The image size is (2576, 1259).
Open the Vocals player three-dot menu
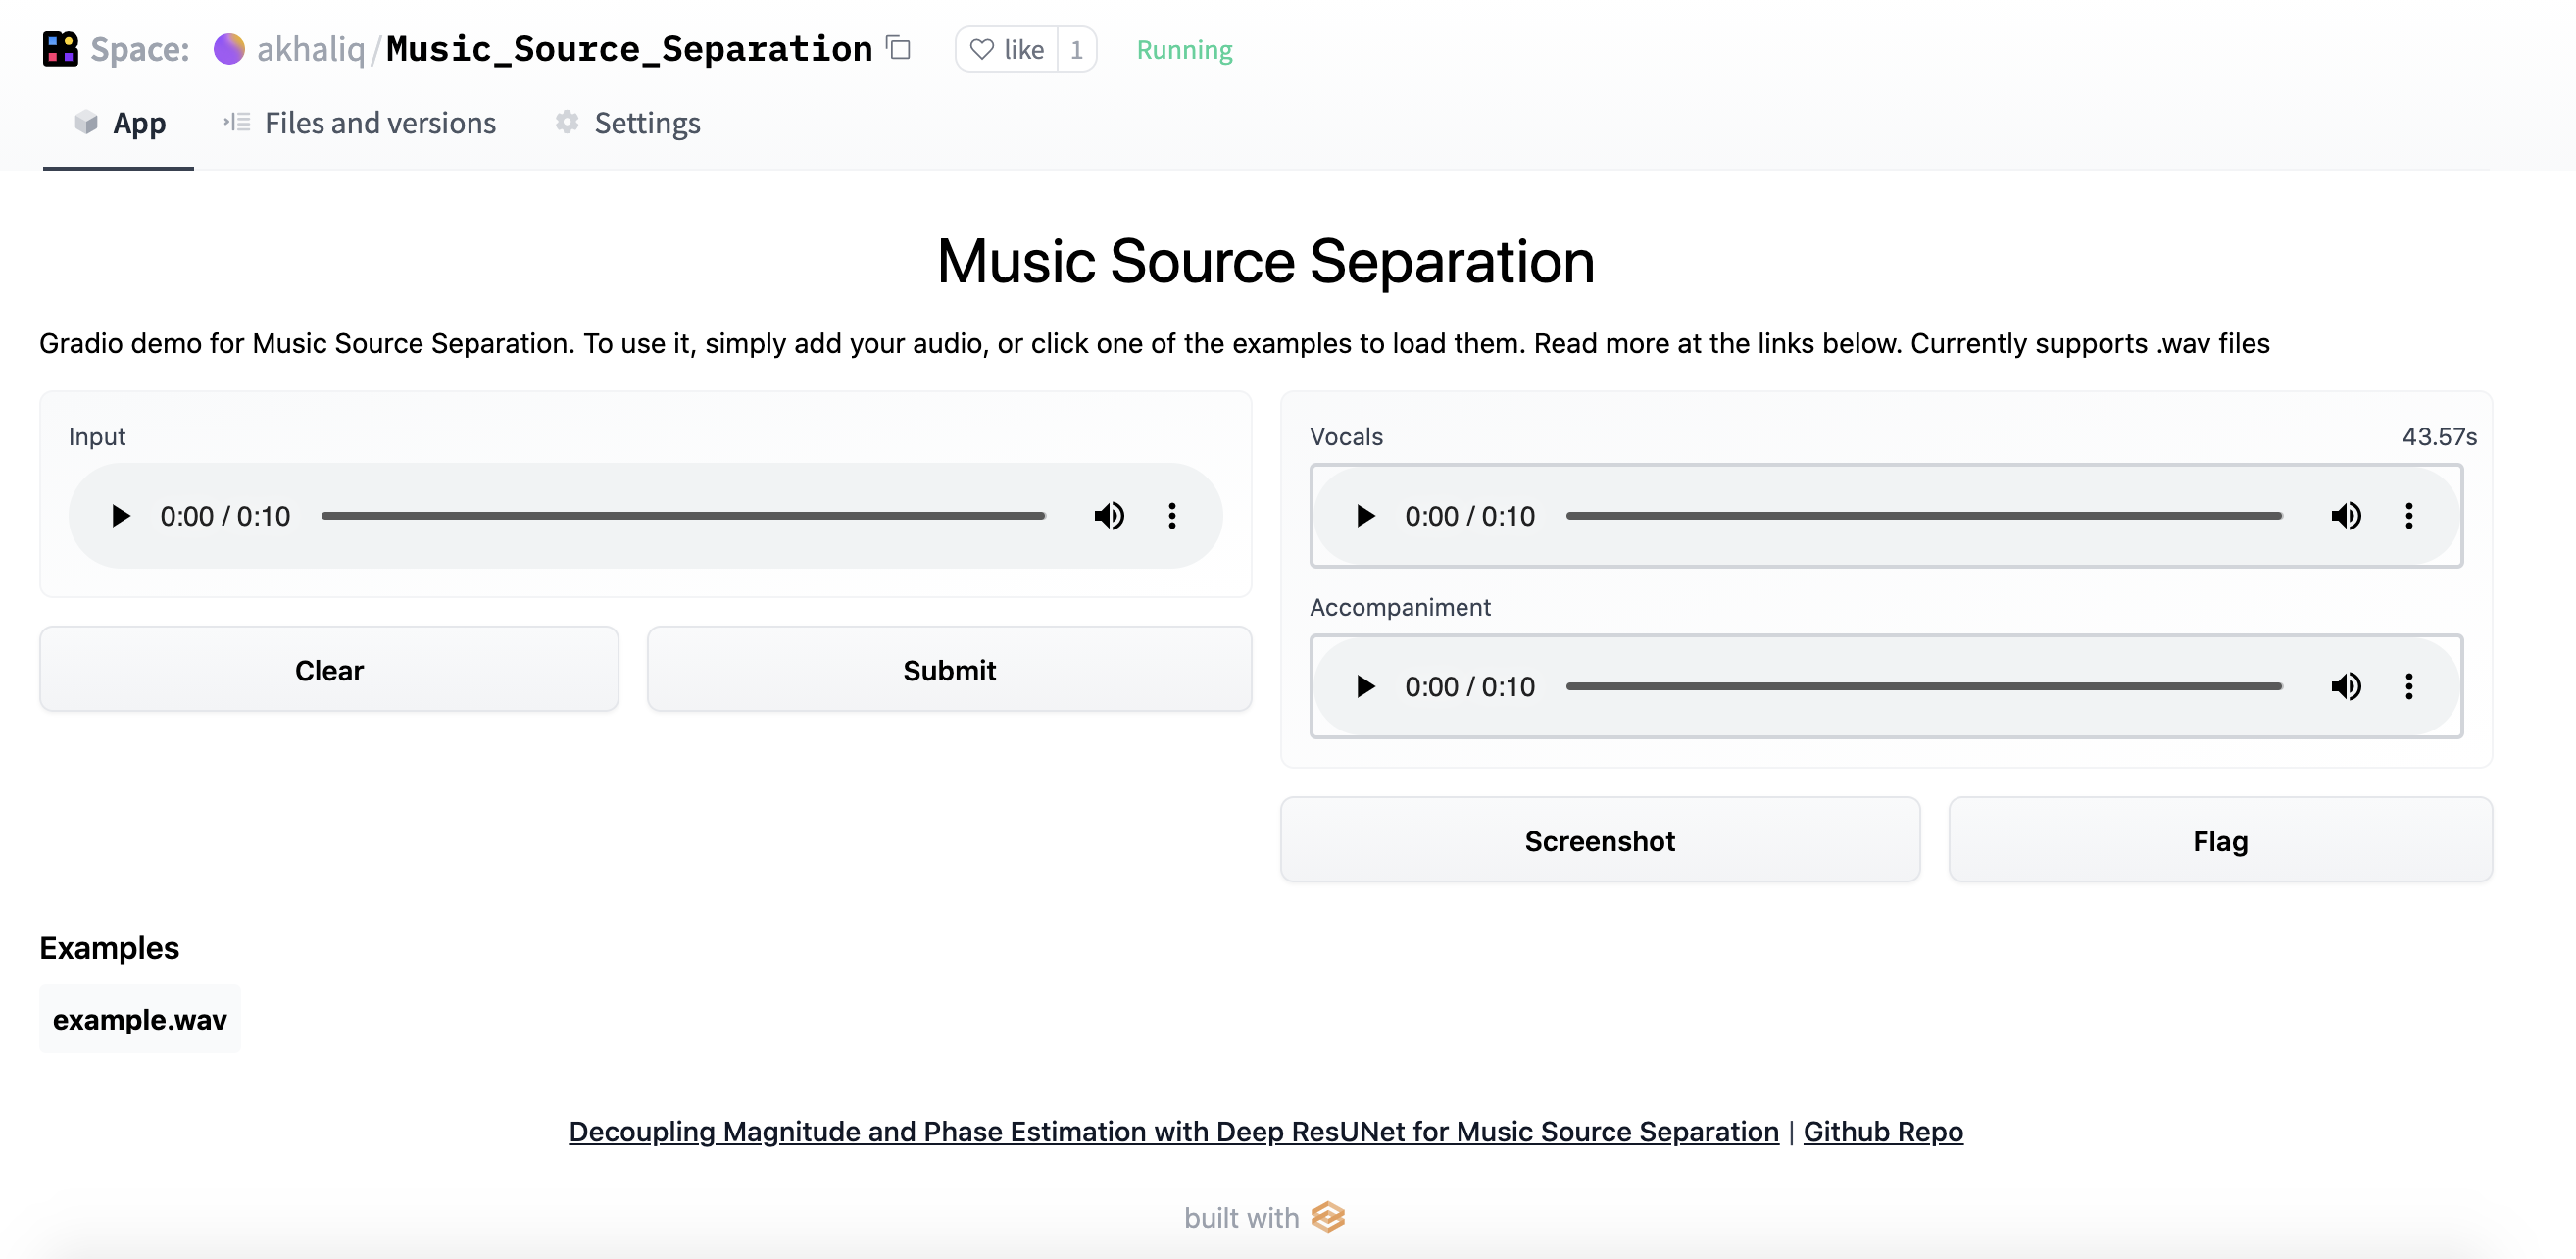(2409, 516)
